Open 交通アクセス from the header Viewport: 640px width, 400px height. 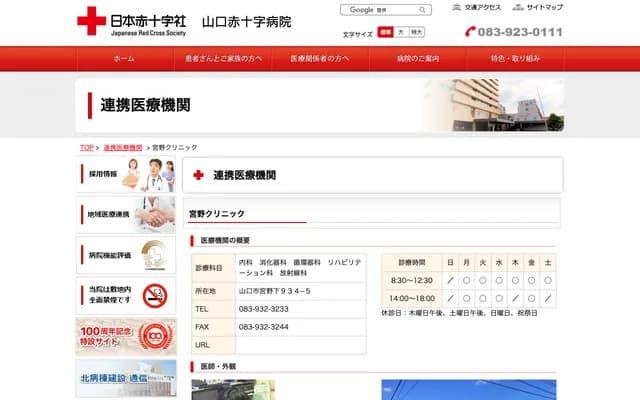pos(476,7)
